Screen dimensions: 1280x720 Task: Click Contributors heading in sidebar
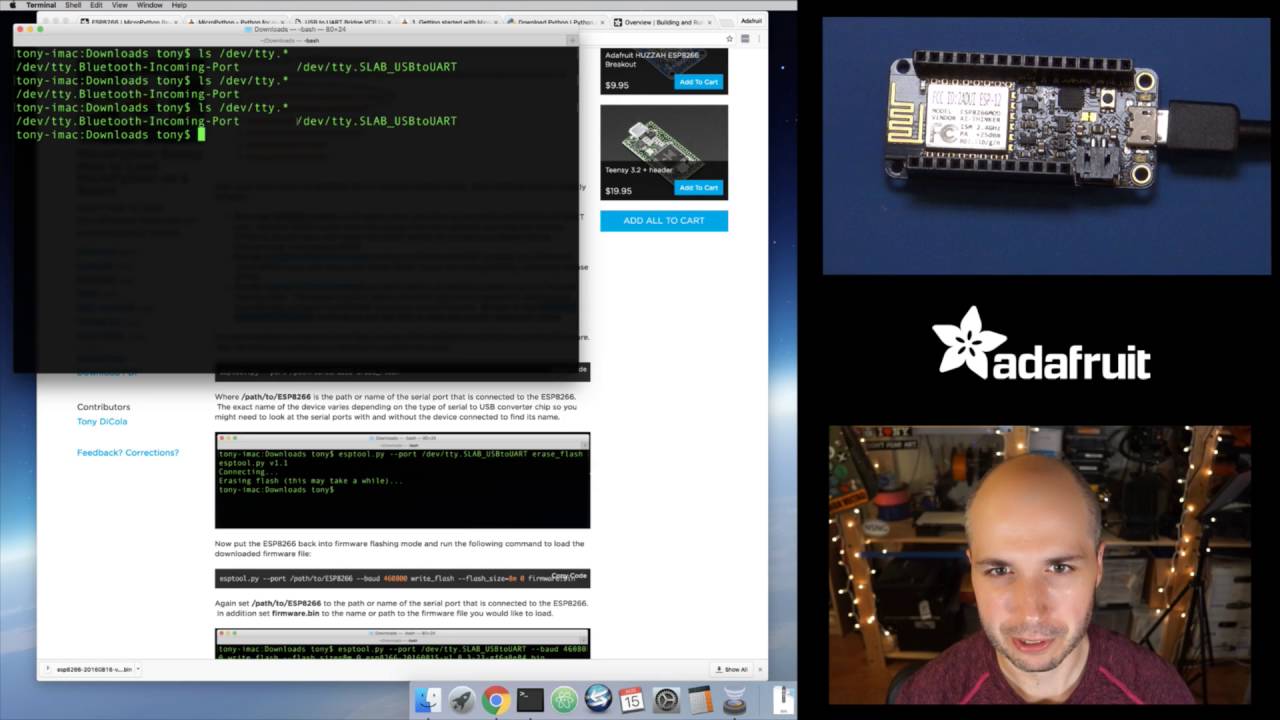[104, 407]
